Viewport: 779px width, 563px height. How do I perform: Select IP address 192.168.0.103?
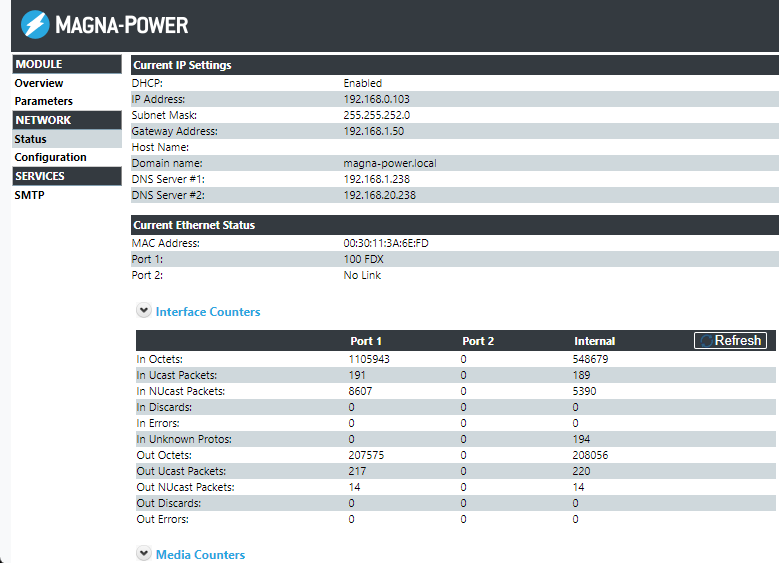click(x=377, y=99)
